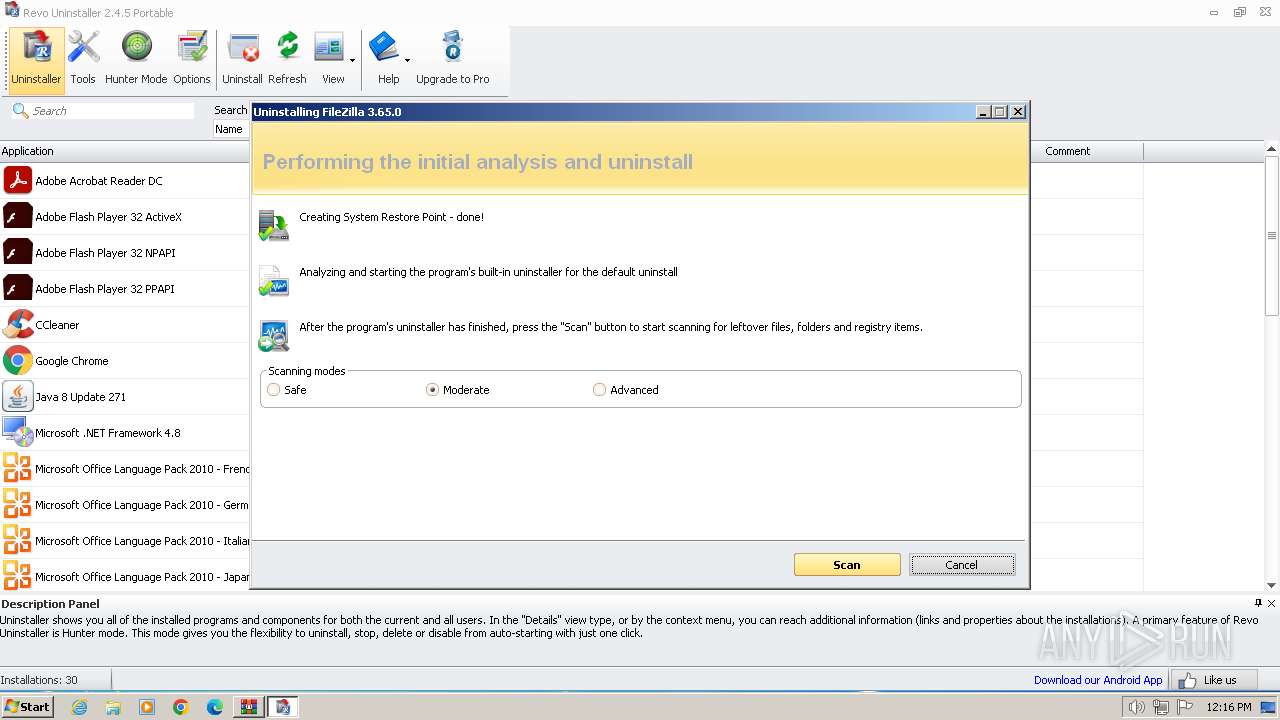Cancel the FileZilla uninstall dialog

coord(962,565)
